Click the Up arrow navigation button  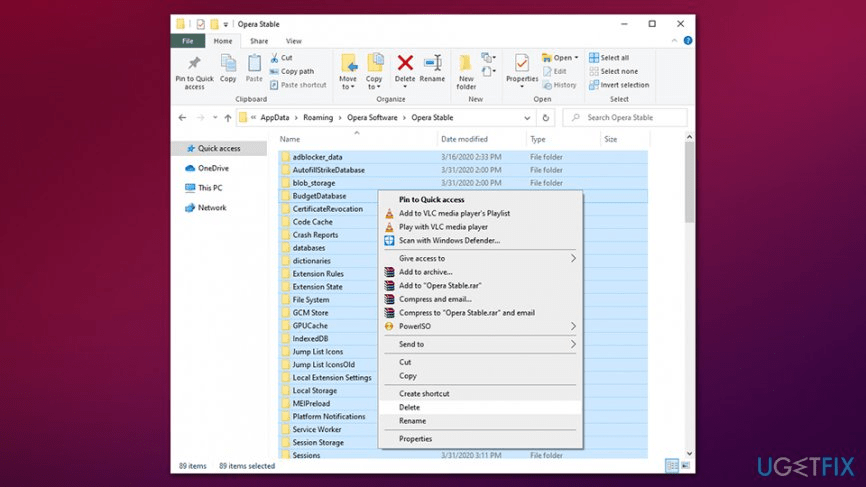point(227,118)
